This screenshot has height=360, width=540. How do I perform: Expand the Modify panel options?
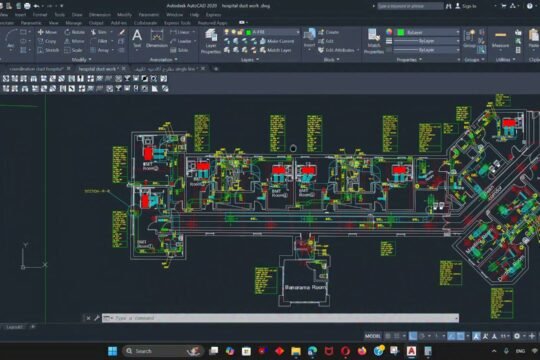81,60
